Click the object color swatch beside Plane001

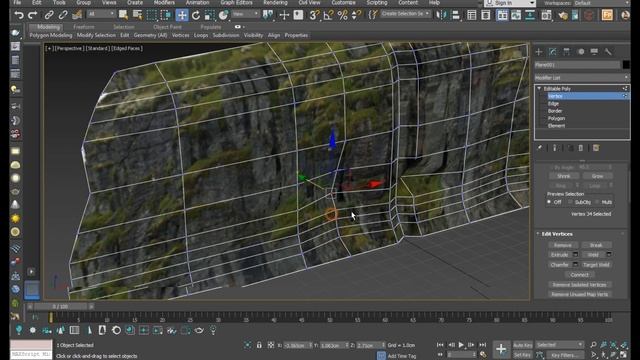pos(626,64)
